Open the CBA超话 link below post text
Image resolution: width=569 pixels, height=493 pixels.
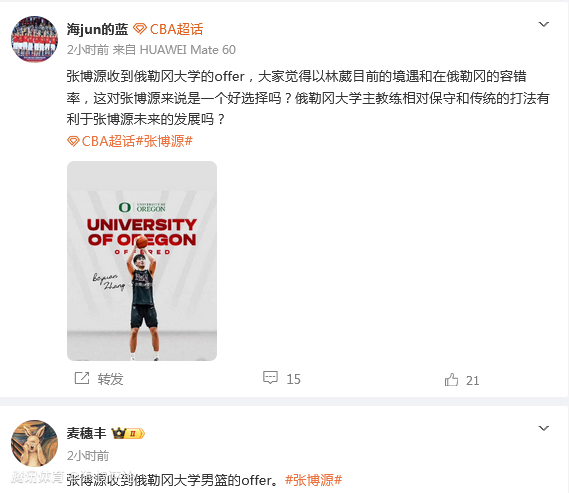click(108, 141)
